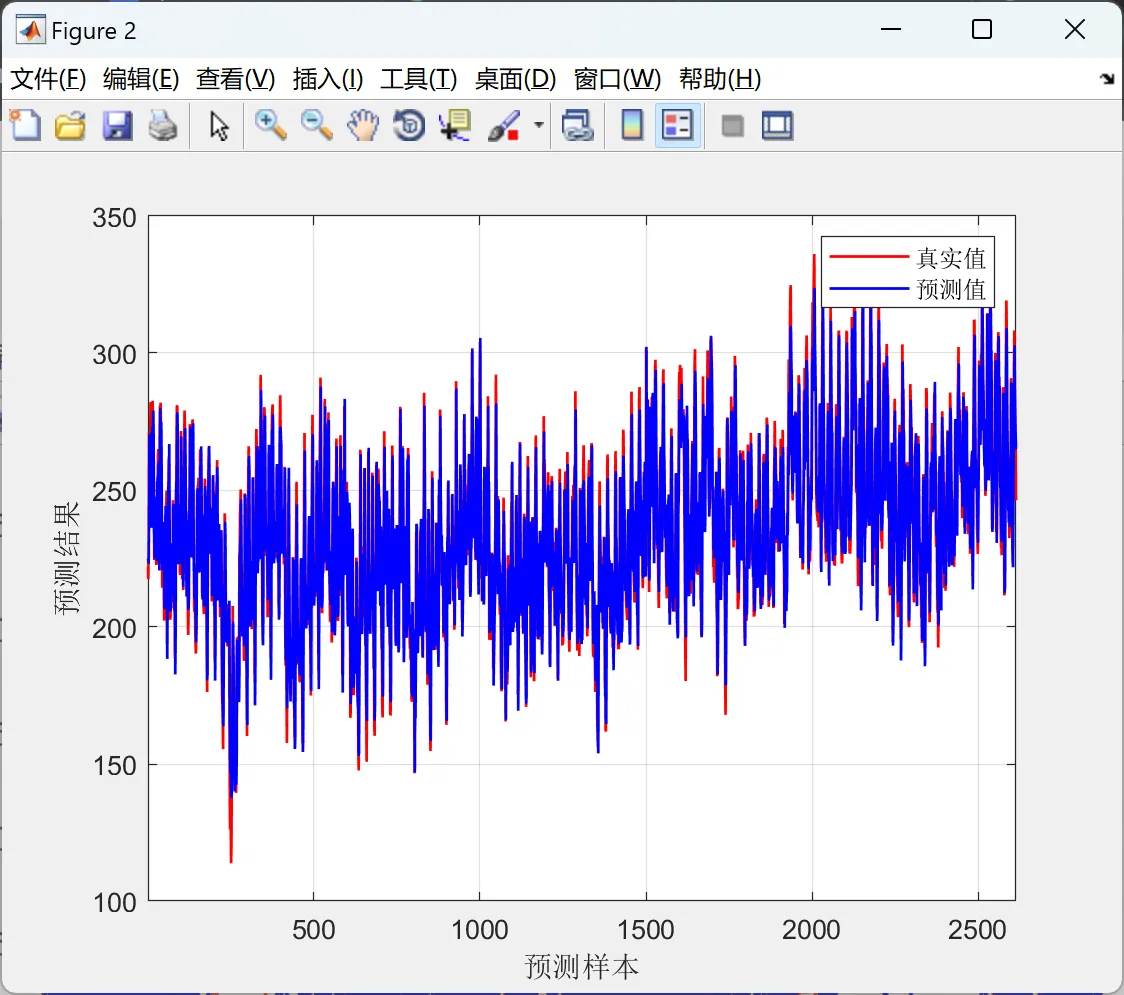Click x-axis tick label 500
The width and height of the screenshot is (1124, 995).
[313, 930]
